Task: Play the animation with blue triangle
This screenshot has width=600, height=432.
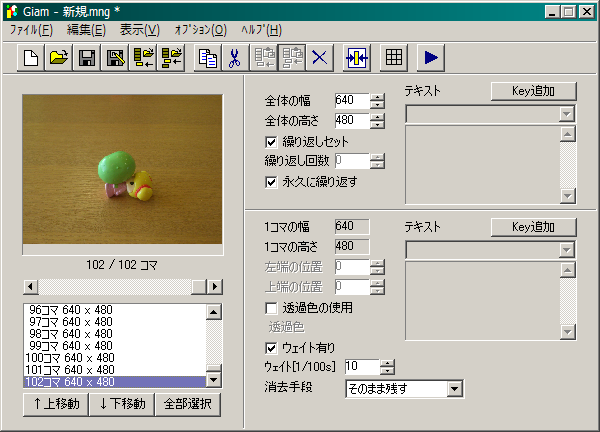Action: [x=430, y=58]
